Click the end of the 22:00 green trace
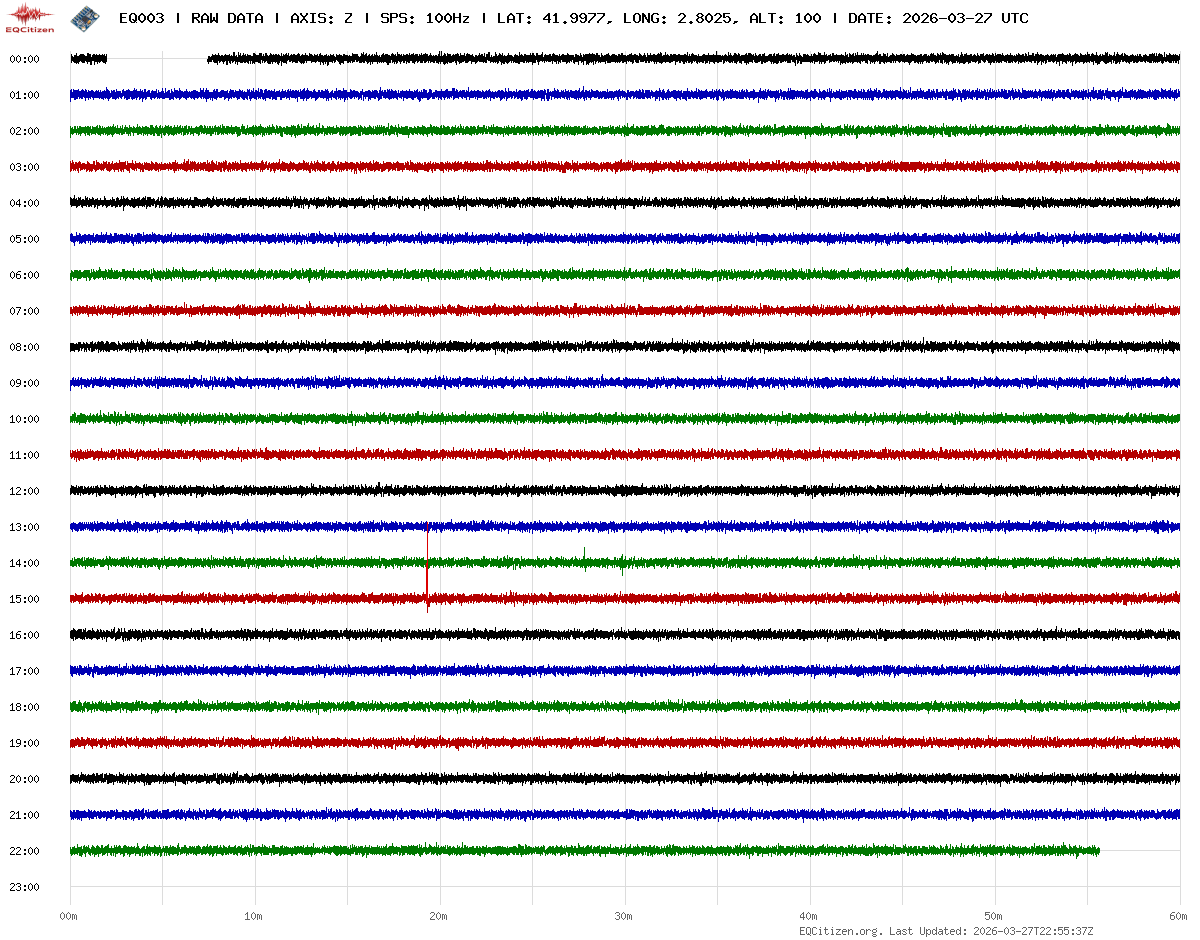Viewport: 1200px width, 940px height. click(x=1098, y=851)
